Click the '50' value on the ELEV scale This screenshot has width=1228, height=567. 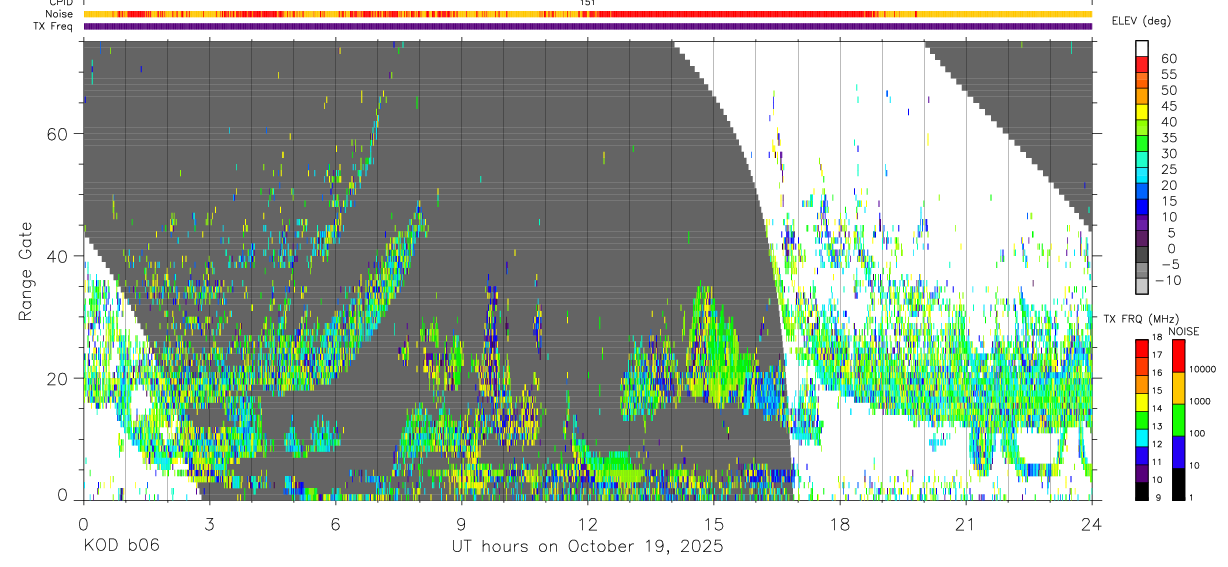click(x=1168, y=90)
